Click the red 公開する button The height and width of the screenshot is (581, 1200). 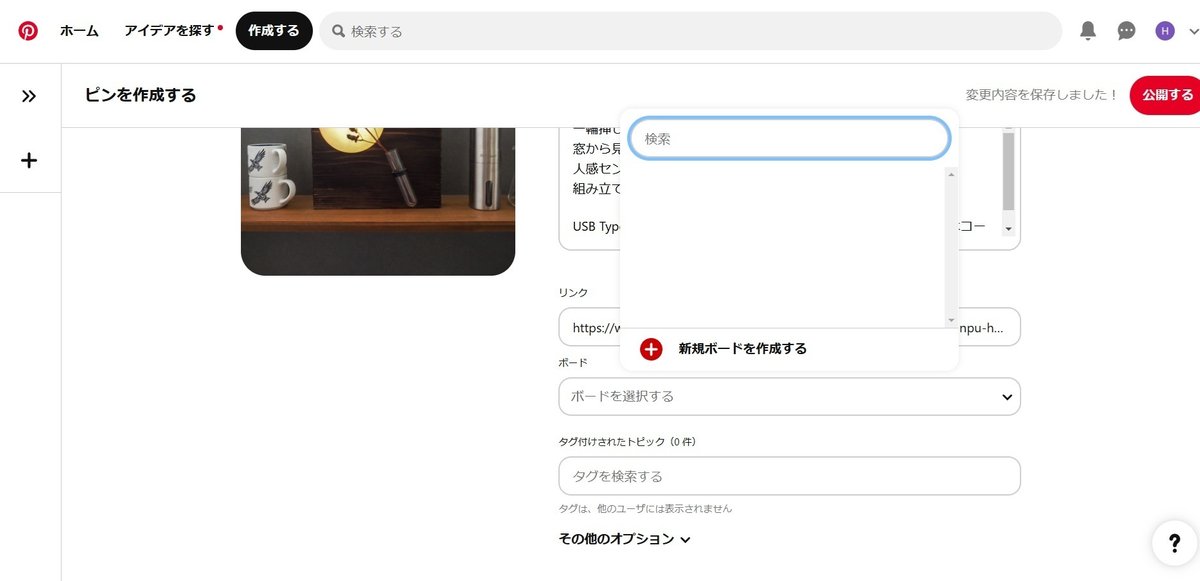1166,95
